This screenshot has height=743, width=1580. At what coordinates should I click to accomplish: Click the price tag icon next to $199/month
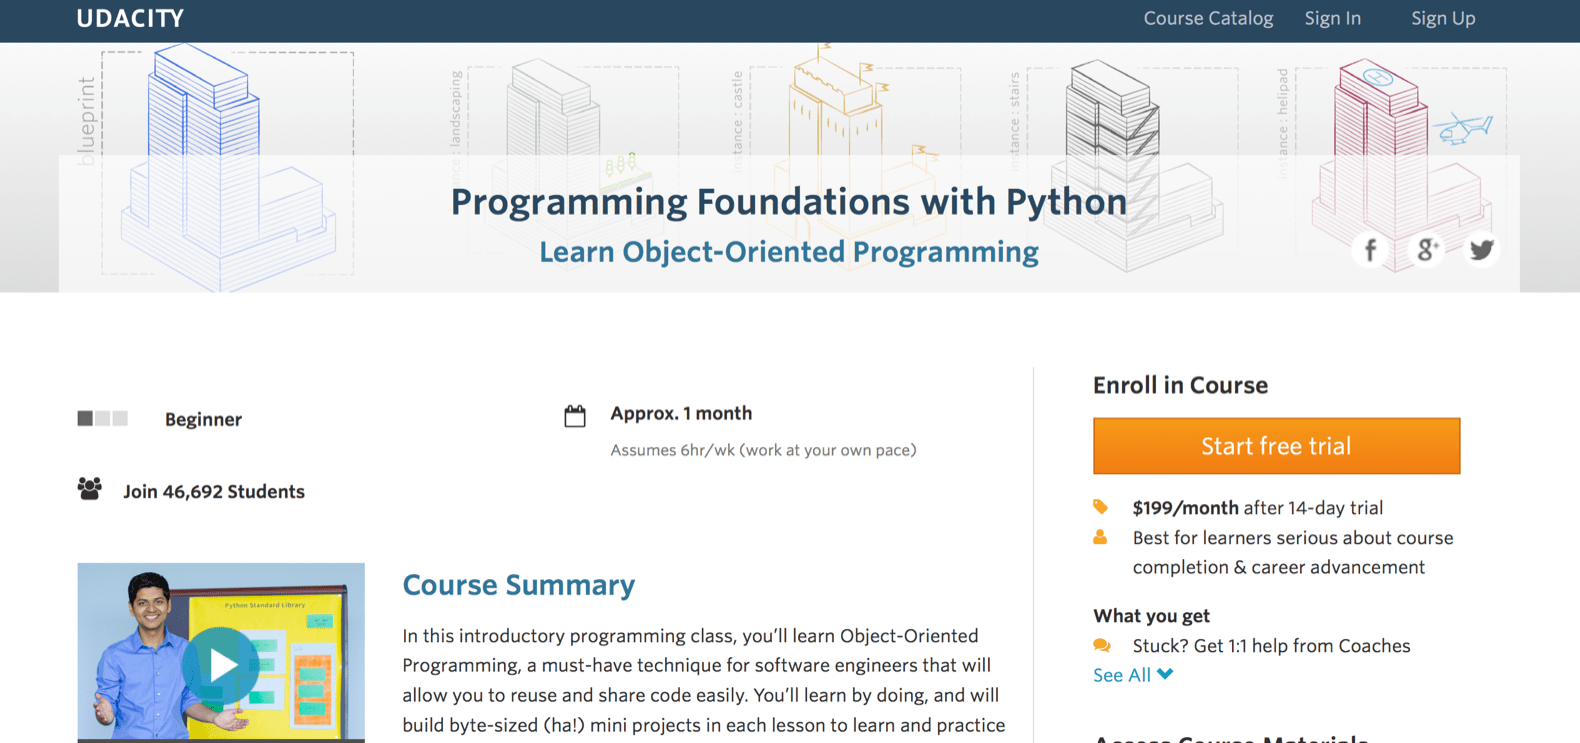point(1100,507)
